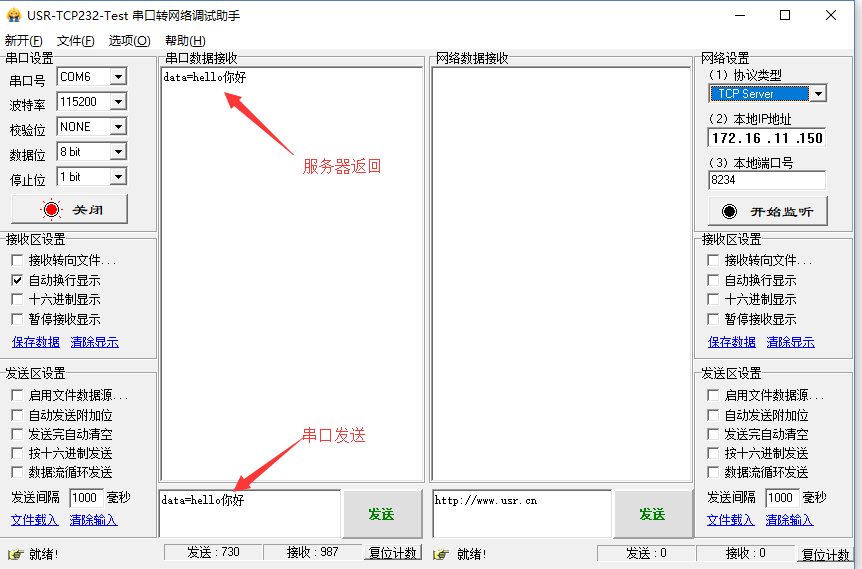Image resolution: width=862 pixels, height=569 pixels.
Task: Click the black start listening indicator icon
Action: [x=729, y=212]
